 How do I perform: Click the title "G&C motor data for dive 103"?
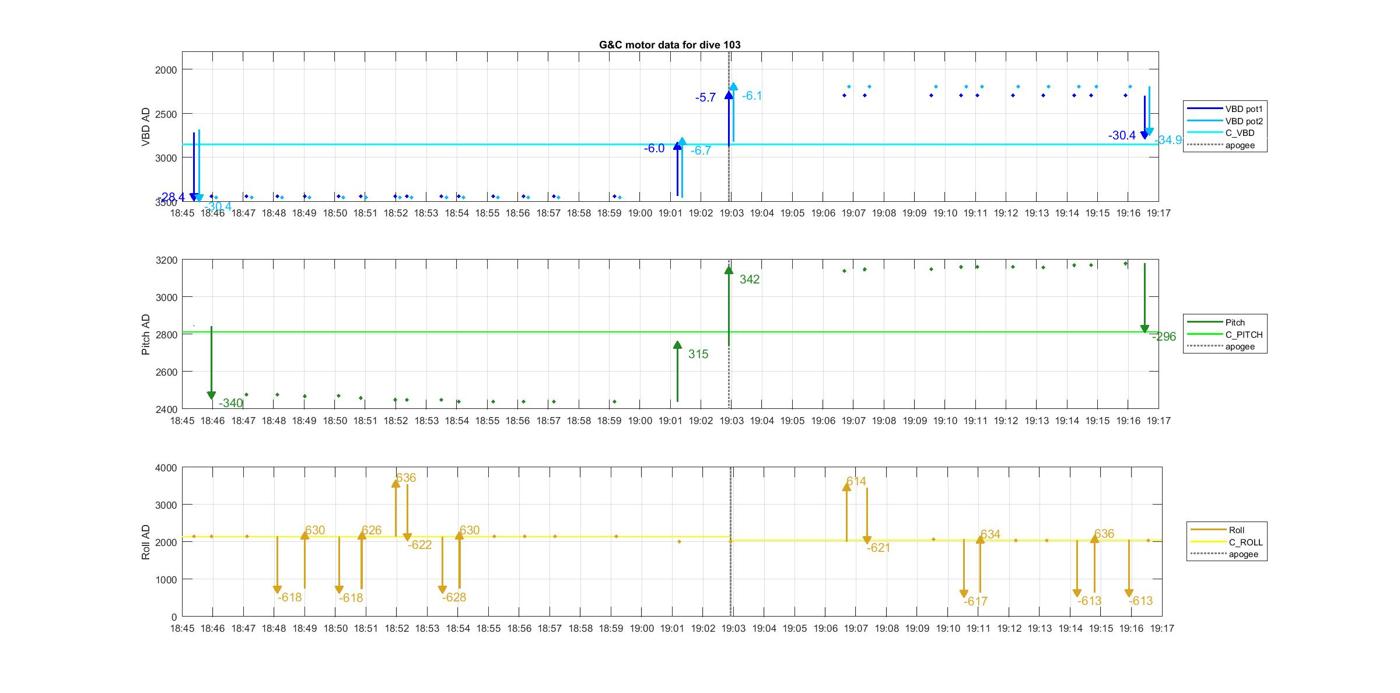tap(670, 45)
